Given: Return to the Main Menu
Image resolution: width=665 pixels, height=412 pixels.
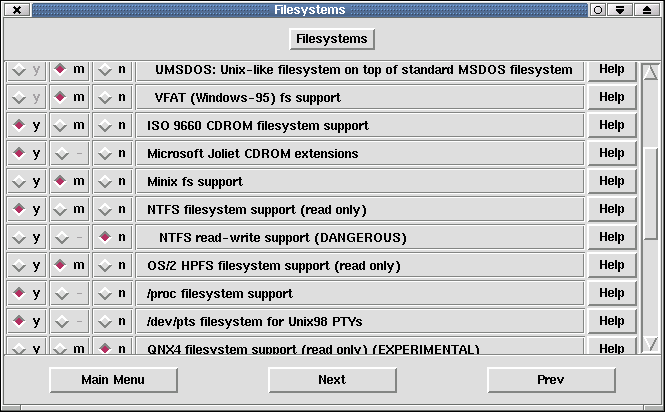Looking at the screenshot, I should pyautogui.click(x=113, y=380).
